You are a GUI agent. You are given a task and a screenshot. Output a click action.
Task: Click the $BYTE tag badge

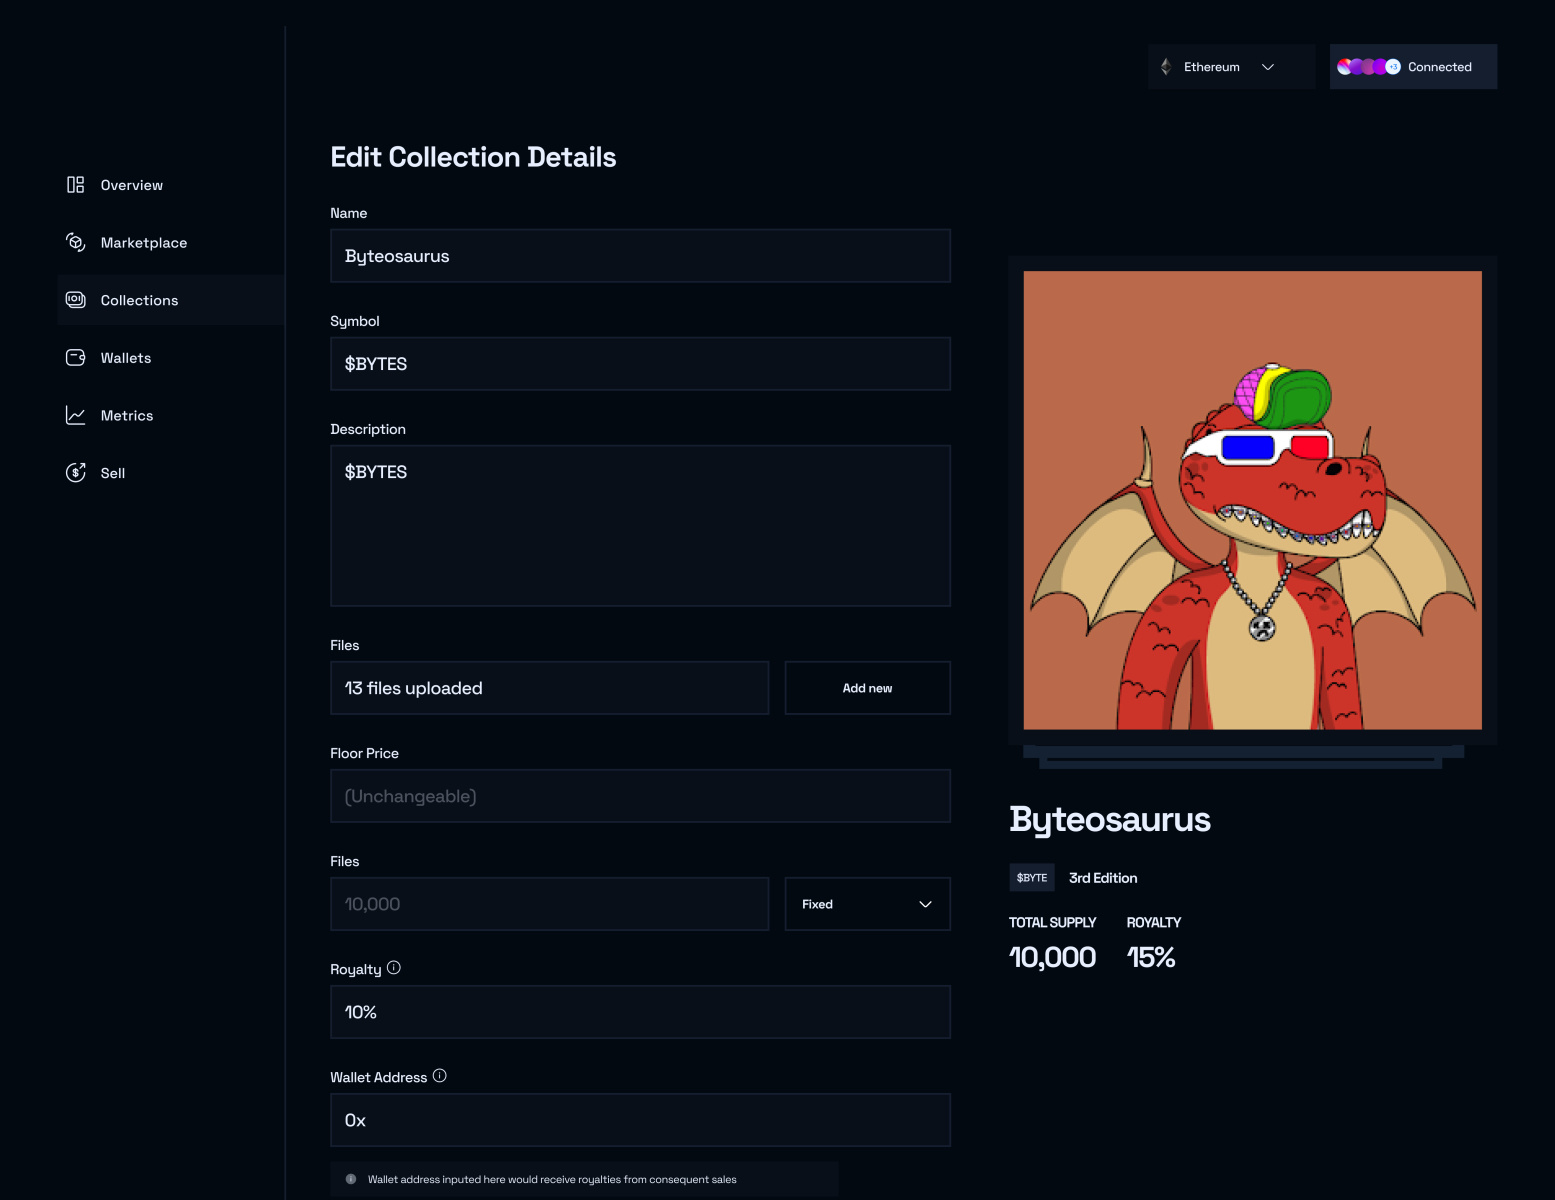1032,878
